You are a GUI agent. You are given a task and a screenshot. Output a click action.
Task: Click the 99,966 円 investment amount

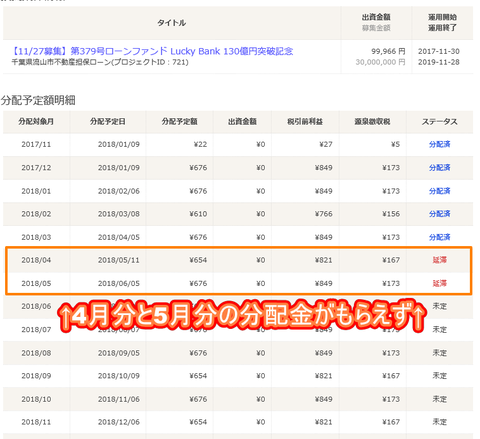[x=388, y=51]
